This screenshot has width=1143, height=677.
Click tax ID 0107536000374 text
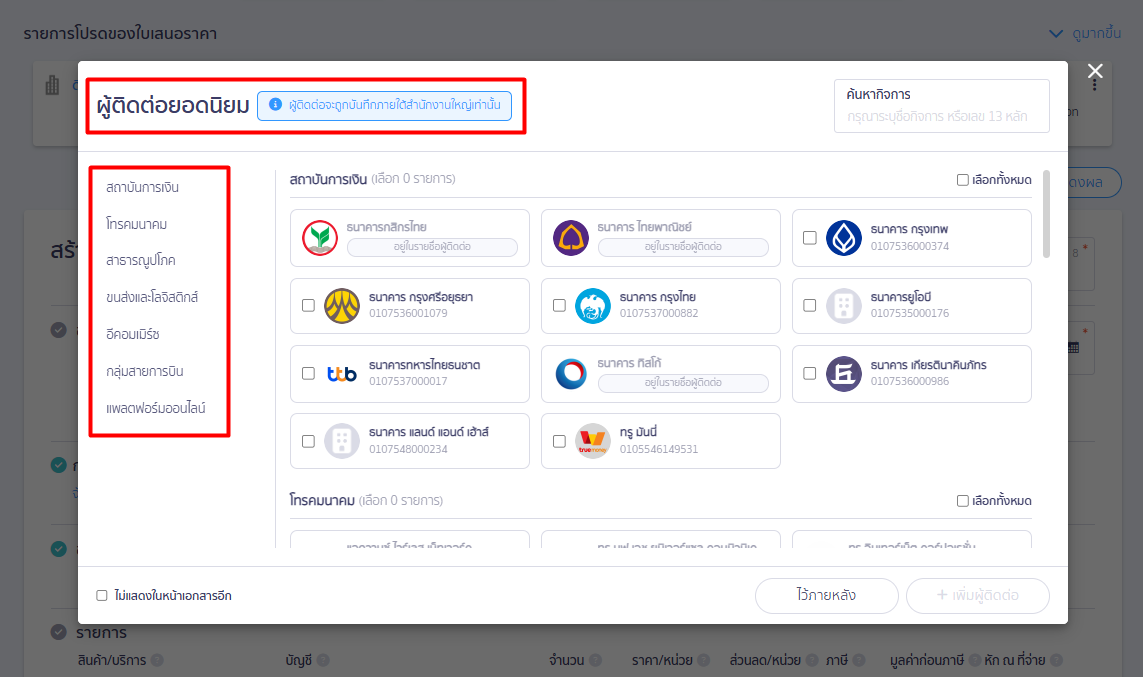910,246
